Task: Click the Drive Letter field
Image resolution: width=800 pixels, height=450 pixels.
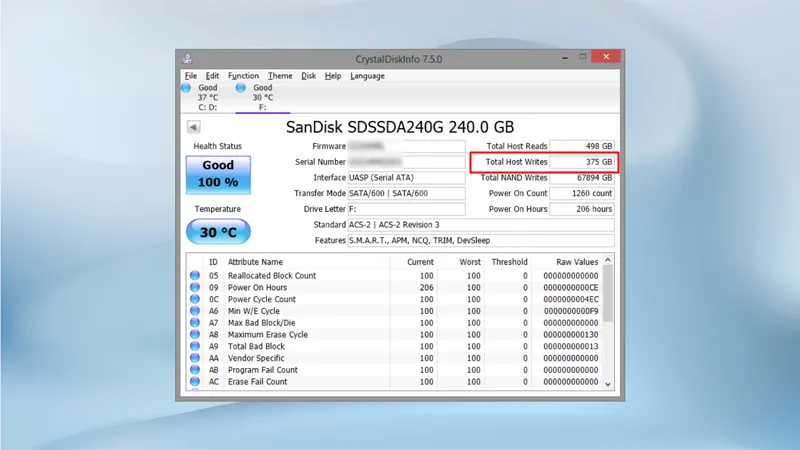Action: [407, 209]
